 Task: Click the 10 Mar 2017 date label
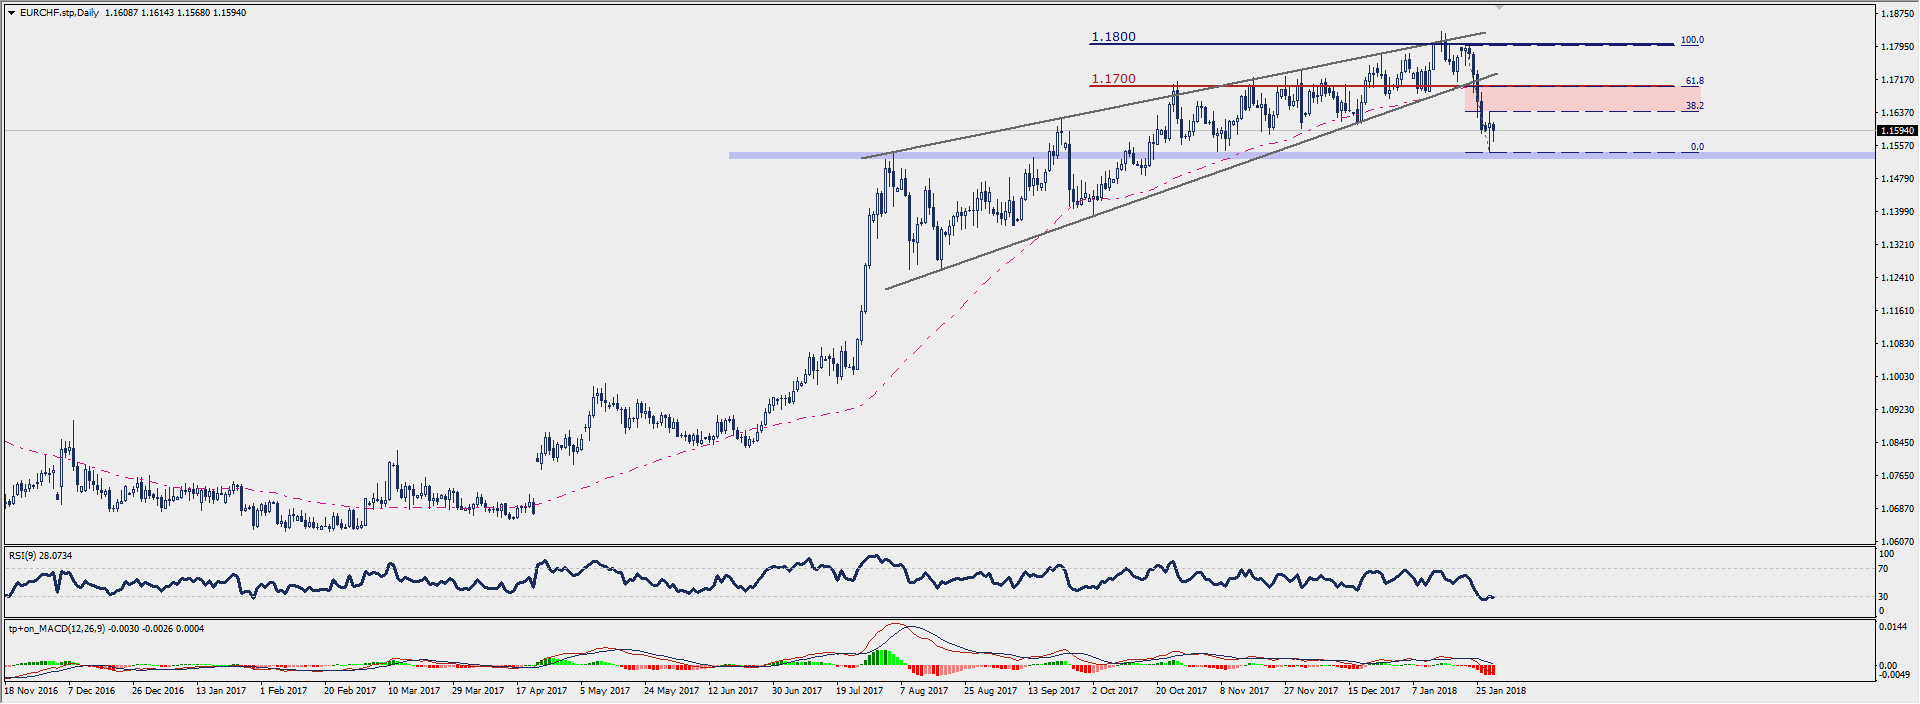pyautogui.click(x=414, y=691)
